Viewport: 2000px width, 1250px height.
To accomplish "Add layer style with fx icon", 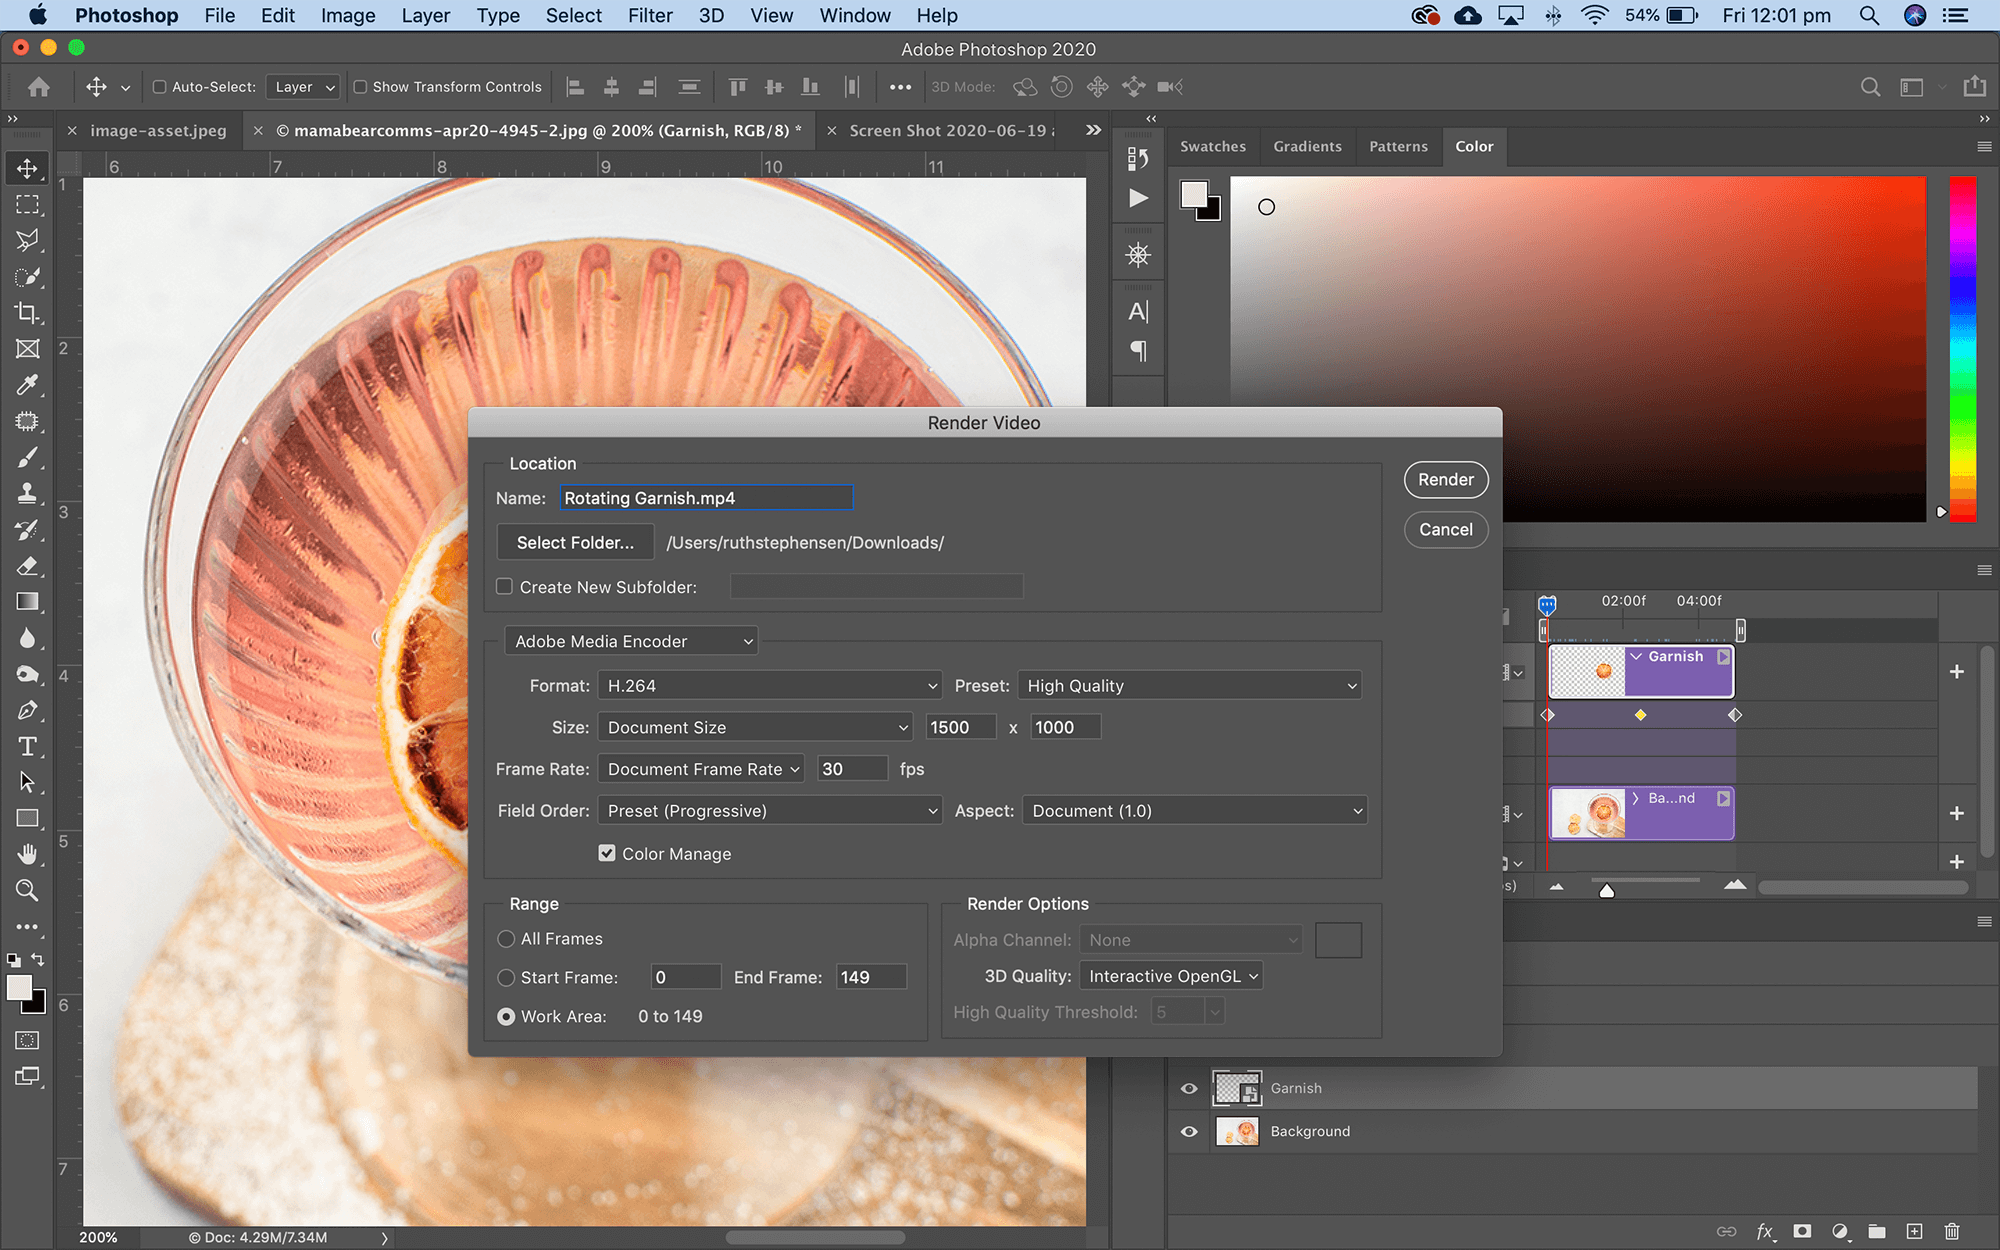I will (1765, 1232).
